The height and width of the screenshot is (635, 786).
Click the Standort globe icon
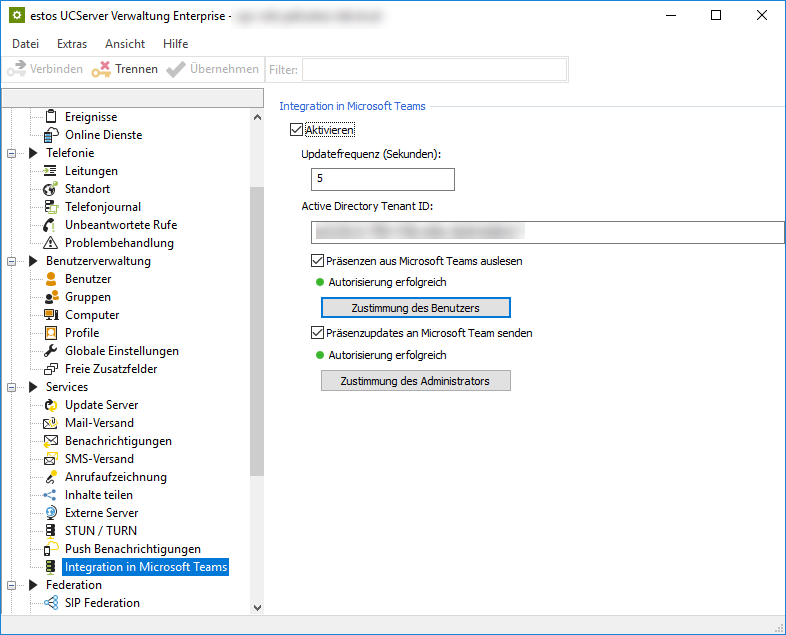[x=51, y=189]
